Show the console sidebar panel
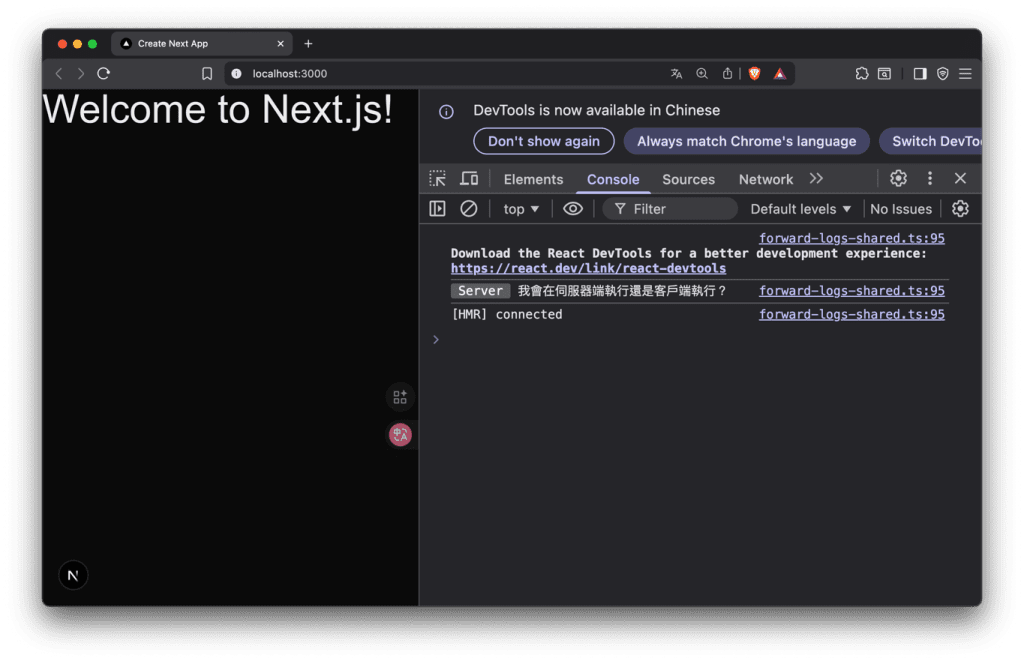This screenshot has height=662, width=1024. 438,209
